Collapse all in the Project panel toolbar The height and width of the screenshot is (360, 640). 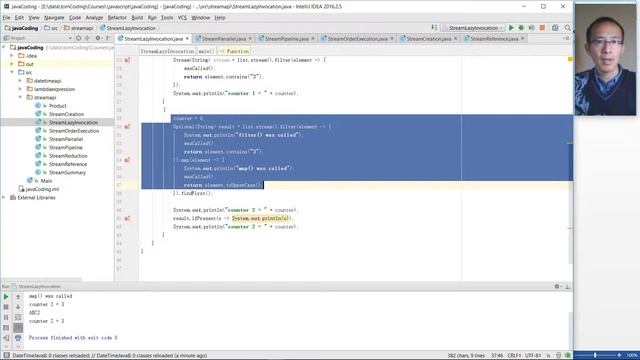[87, 38]
